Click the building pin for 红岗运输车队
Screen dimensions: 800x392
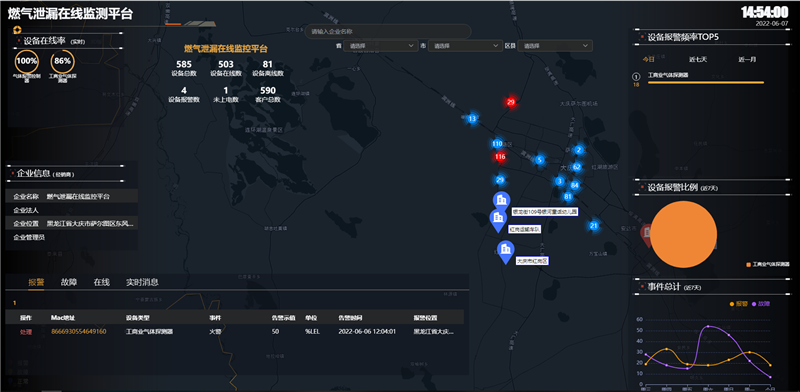498,221
